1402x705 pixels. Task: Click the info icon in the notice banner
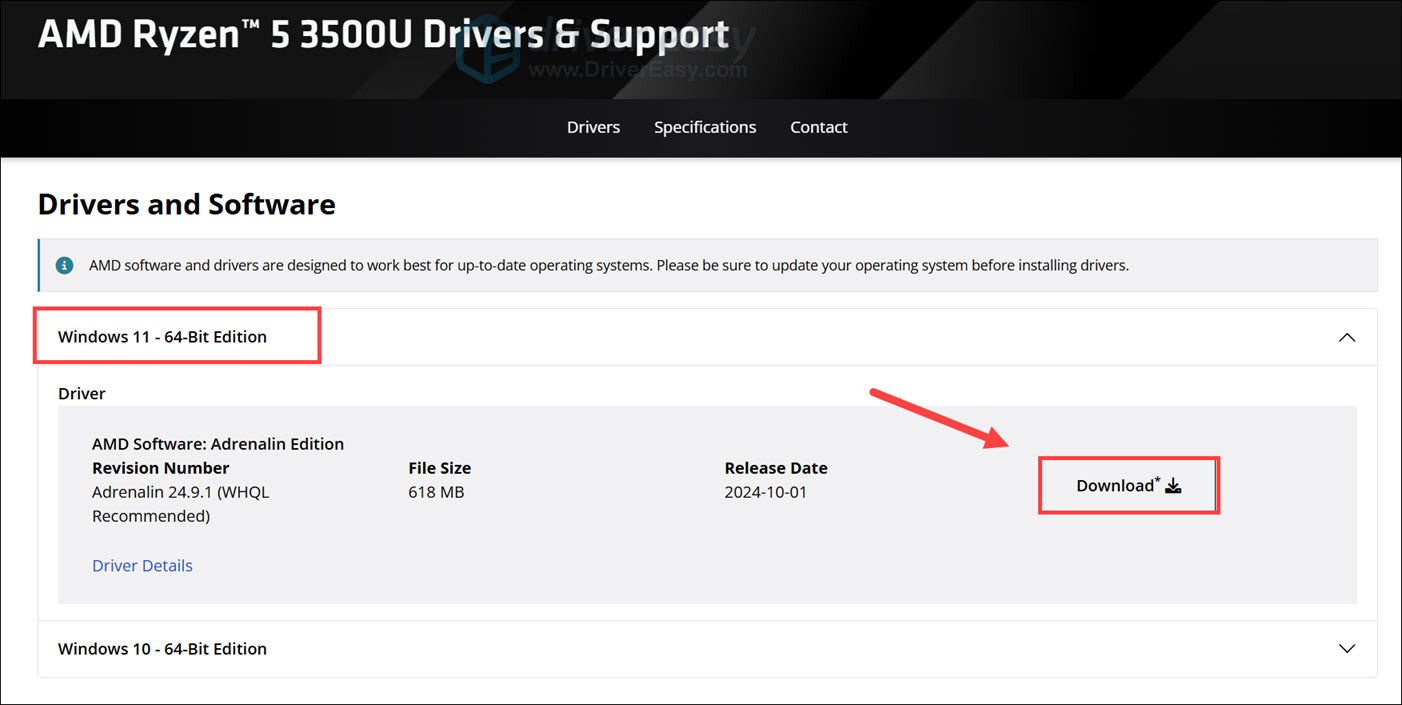point(64,265)
